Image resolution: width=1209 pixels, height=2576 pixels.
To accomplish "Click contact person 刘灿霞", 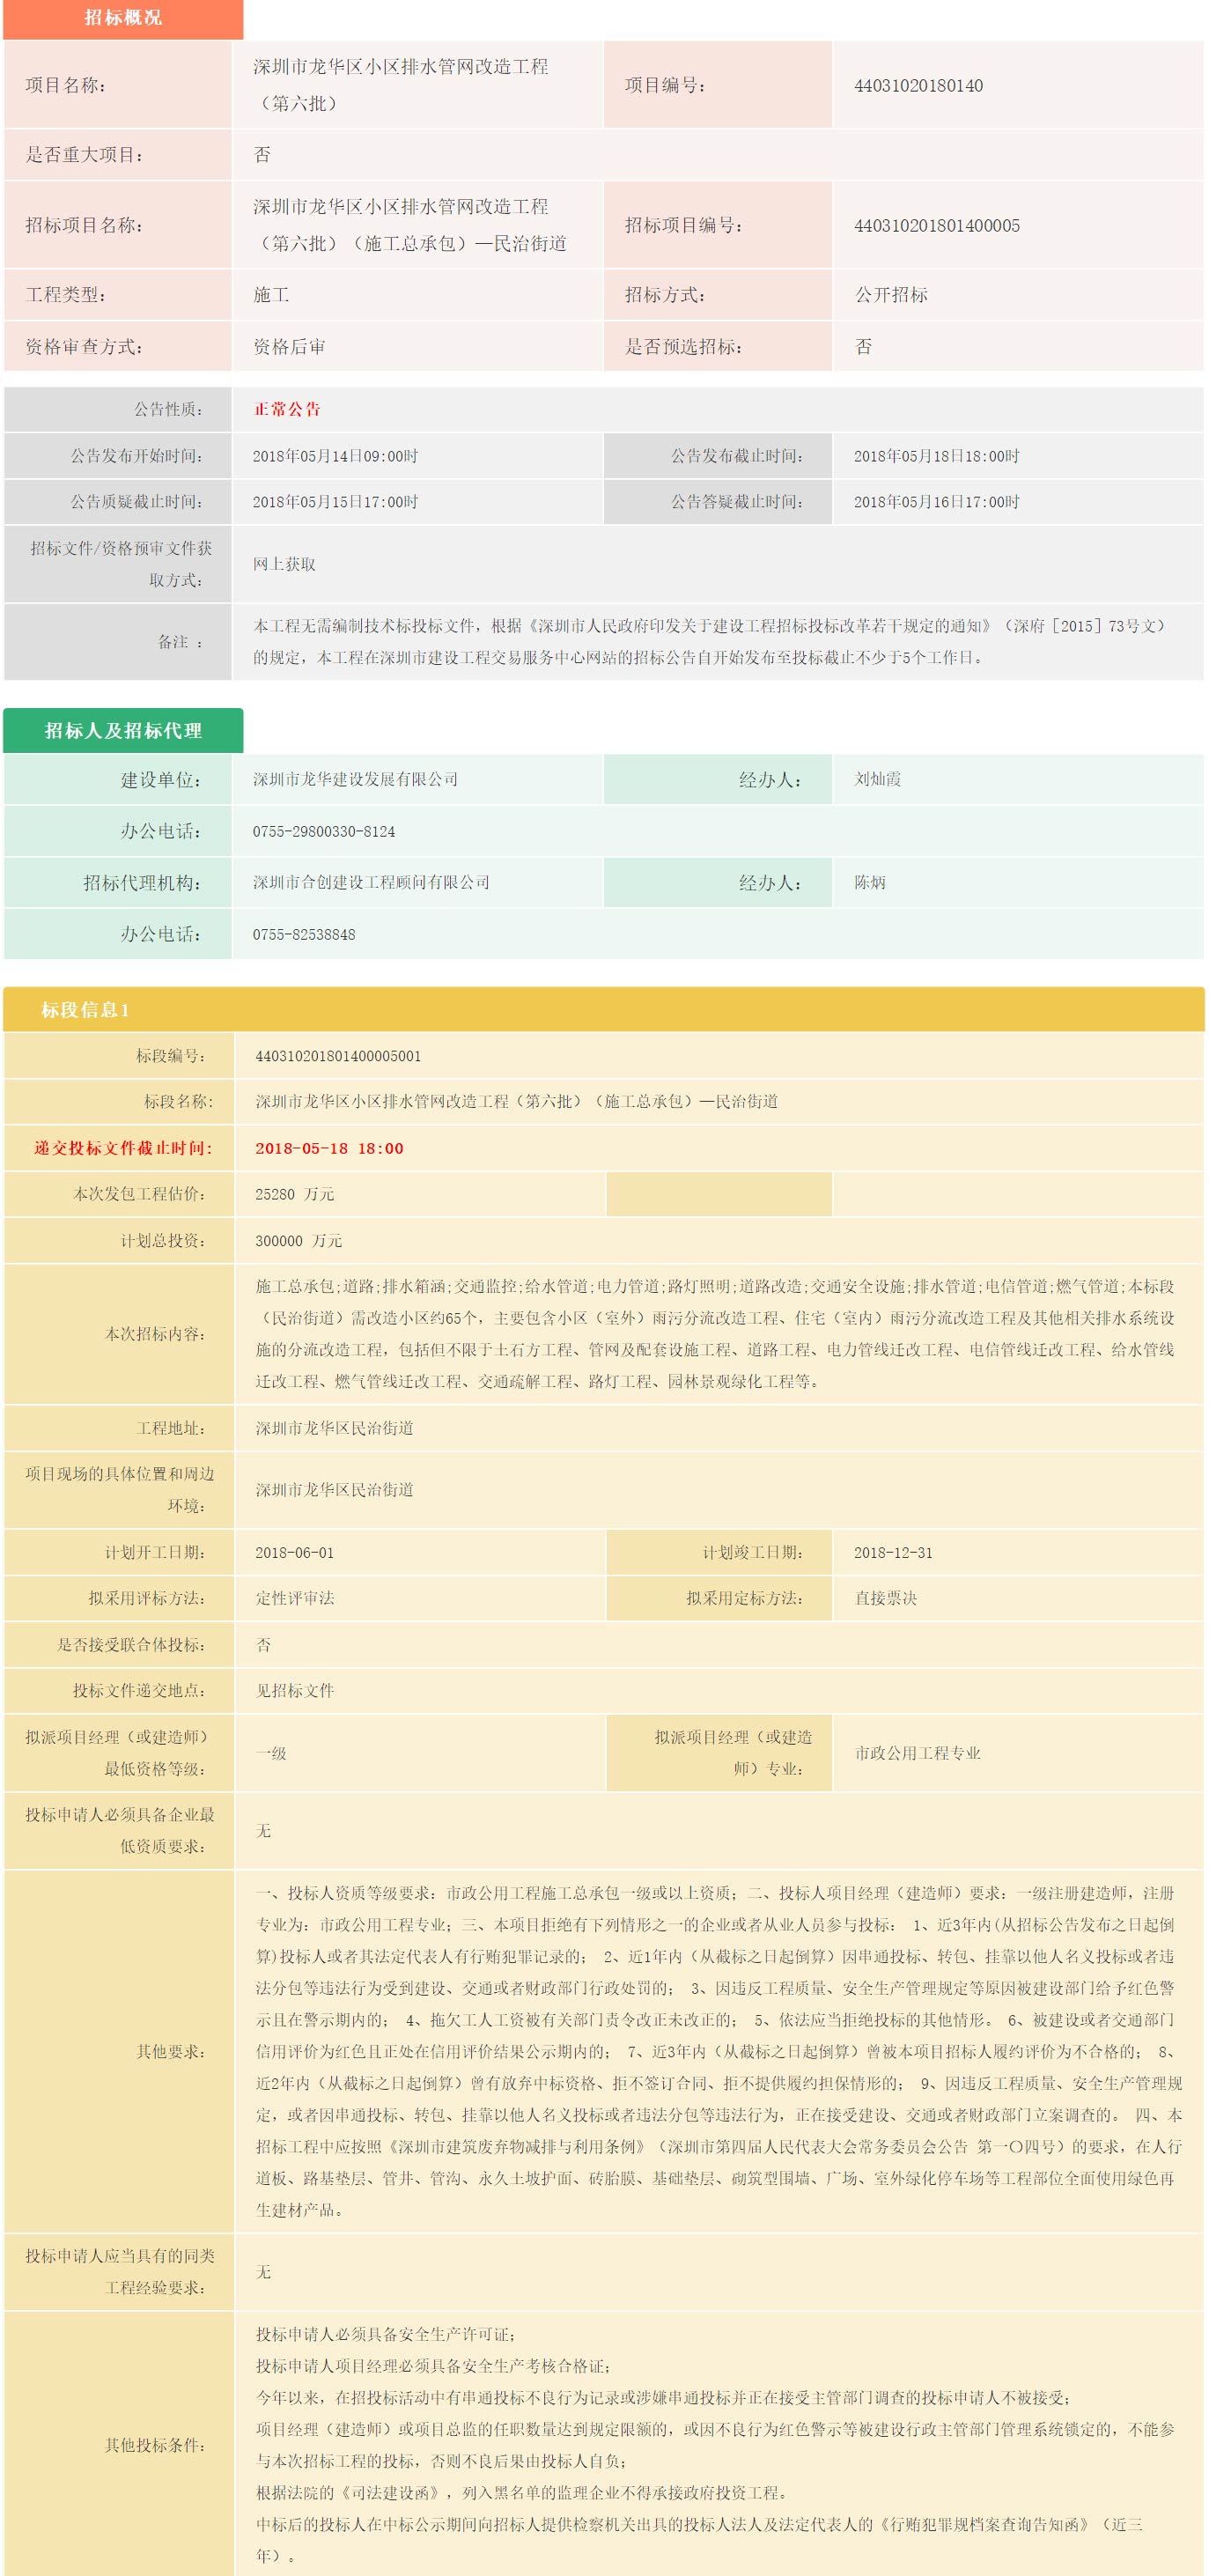I will pyautogui.click(x=877, y=779).
